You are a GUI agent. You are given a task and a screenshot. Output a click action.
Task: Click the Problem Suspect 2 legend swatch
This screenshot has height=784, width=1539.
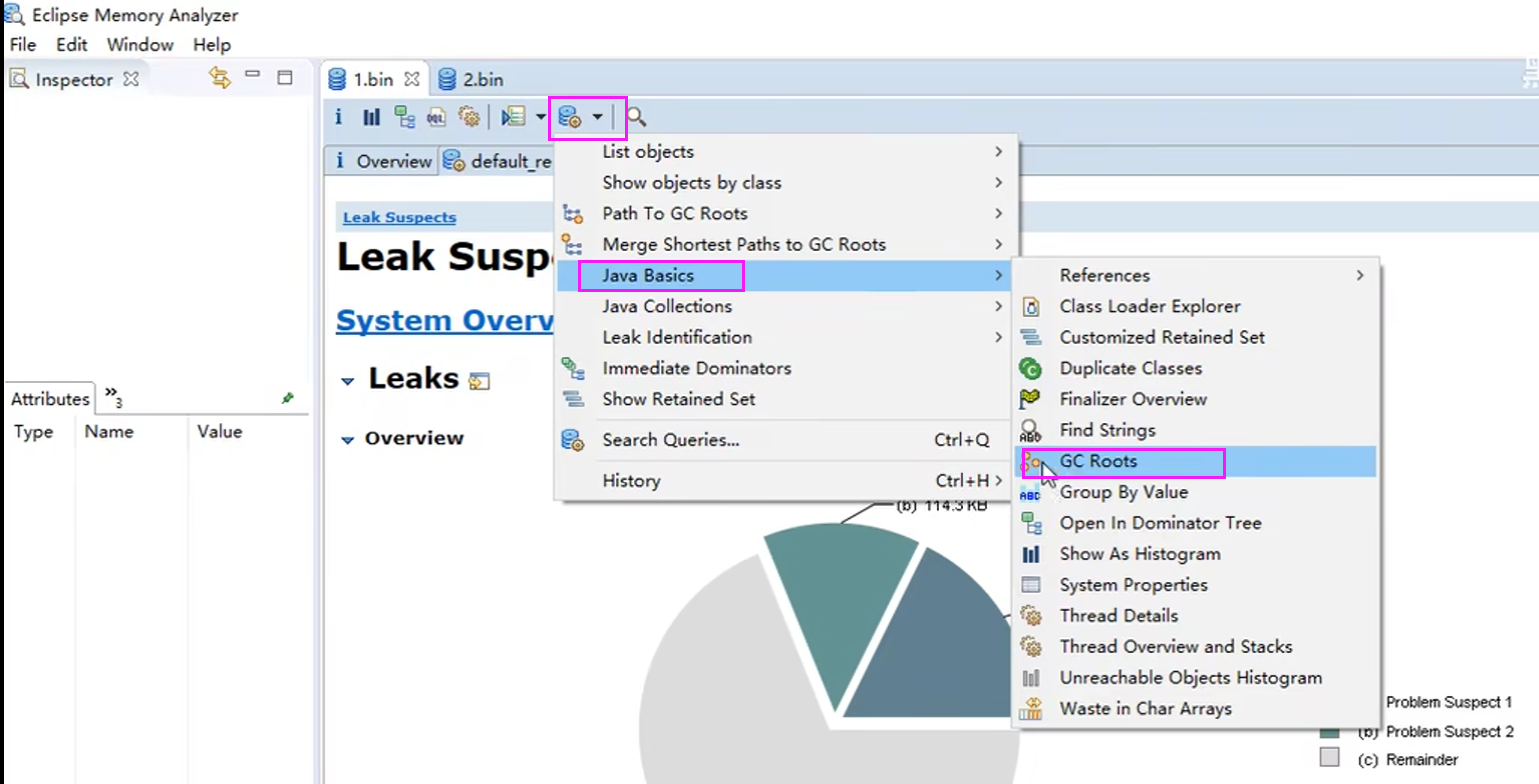(x=1329, y=732)
